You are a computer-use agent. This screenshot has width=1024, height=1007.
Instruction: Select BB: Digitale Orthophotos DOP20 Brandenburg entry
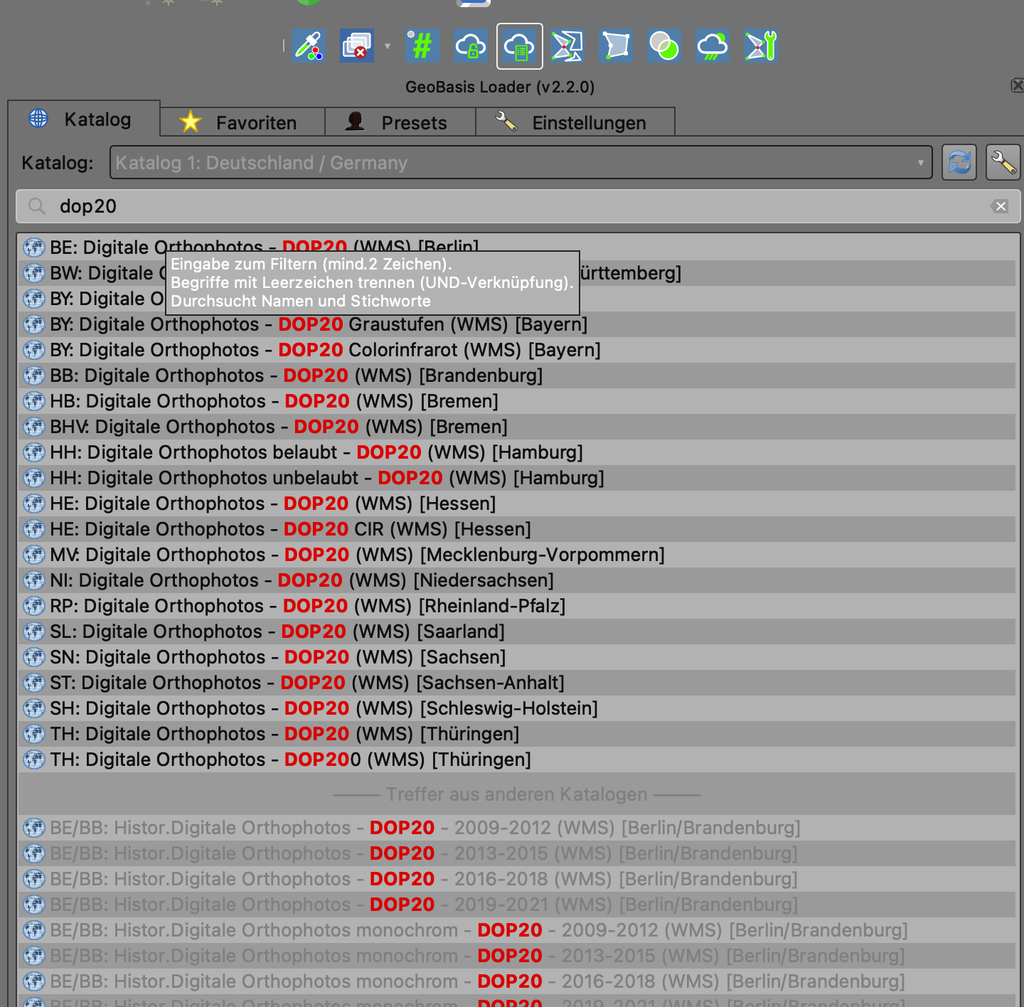point(517,376)
